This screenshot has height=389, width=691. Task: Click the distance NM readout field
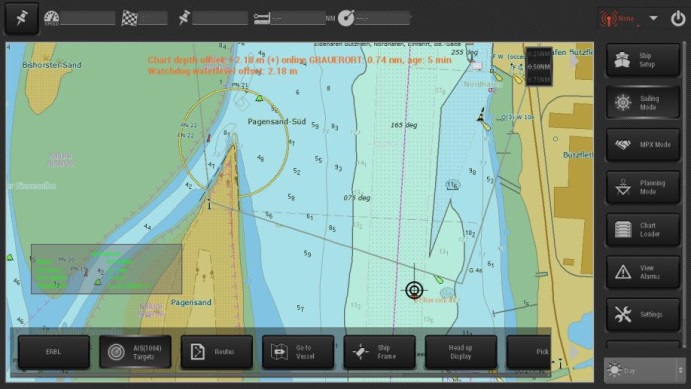point(298,19)
